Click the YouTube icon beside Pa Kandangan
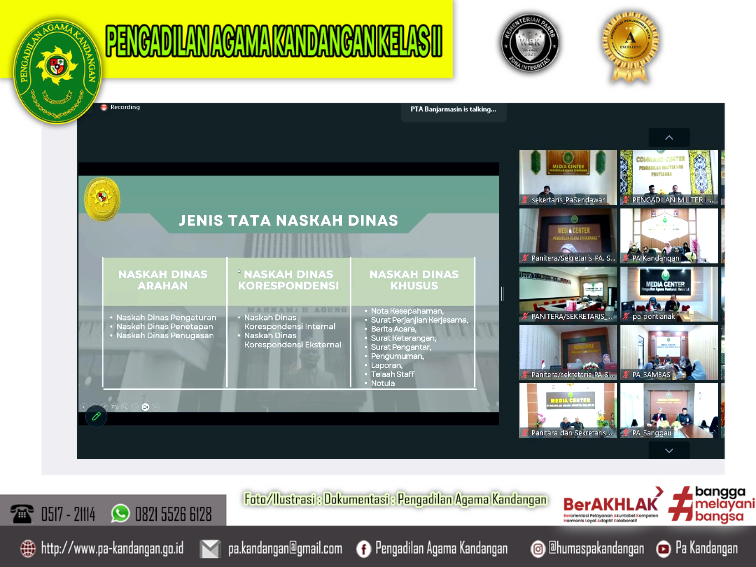Screen dimensions: 756x567 663,548
